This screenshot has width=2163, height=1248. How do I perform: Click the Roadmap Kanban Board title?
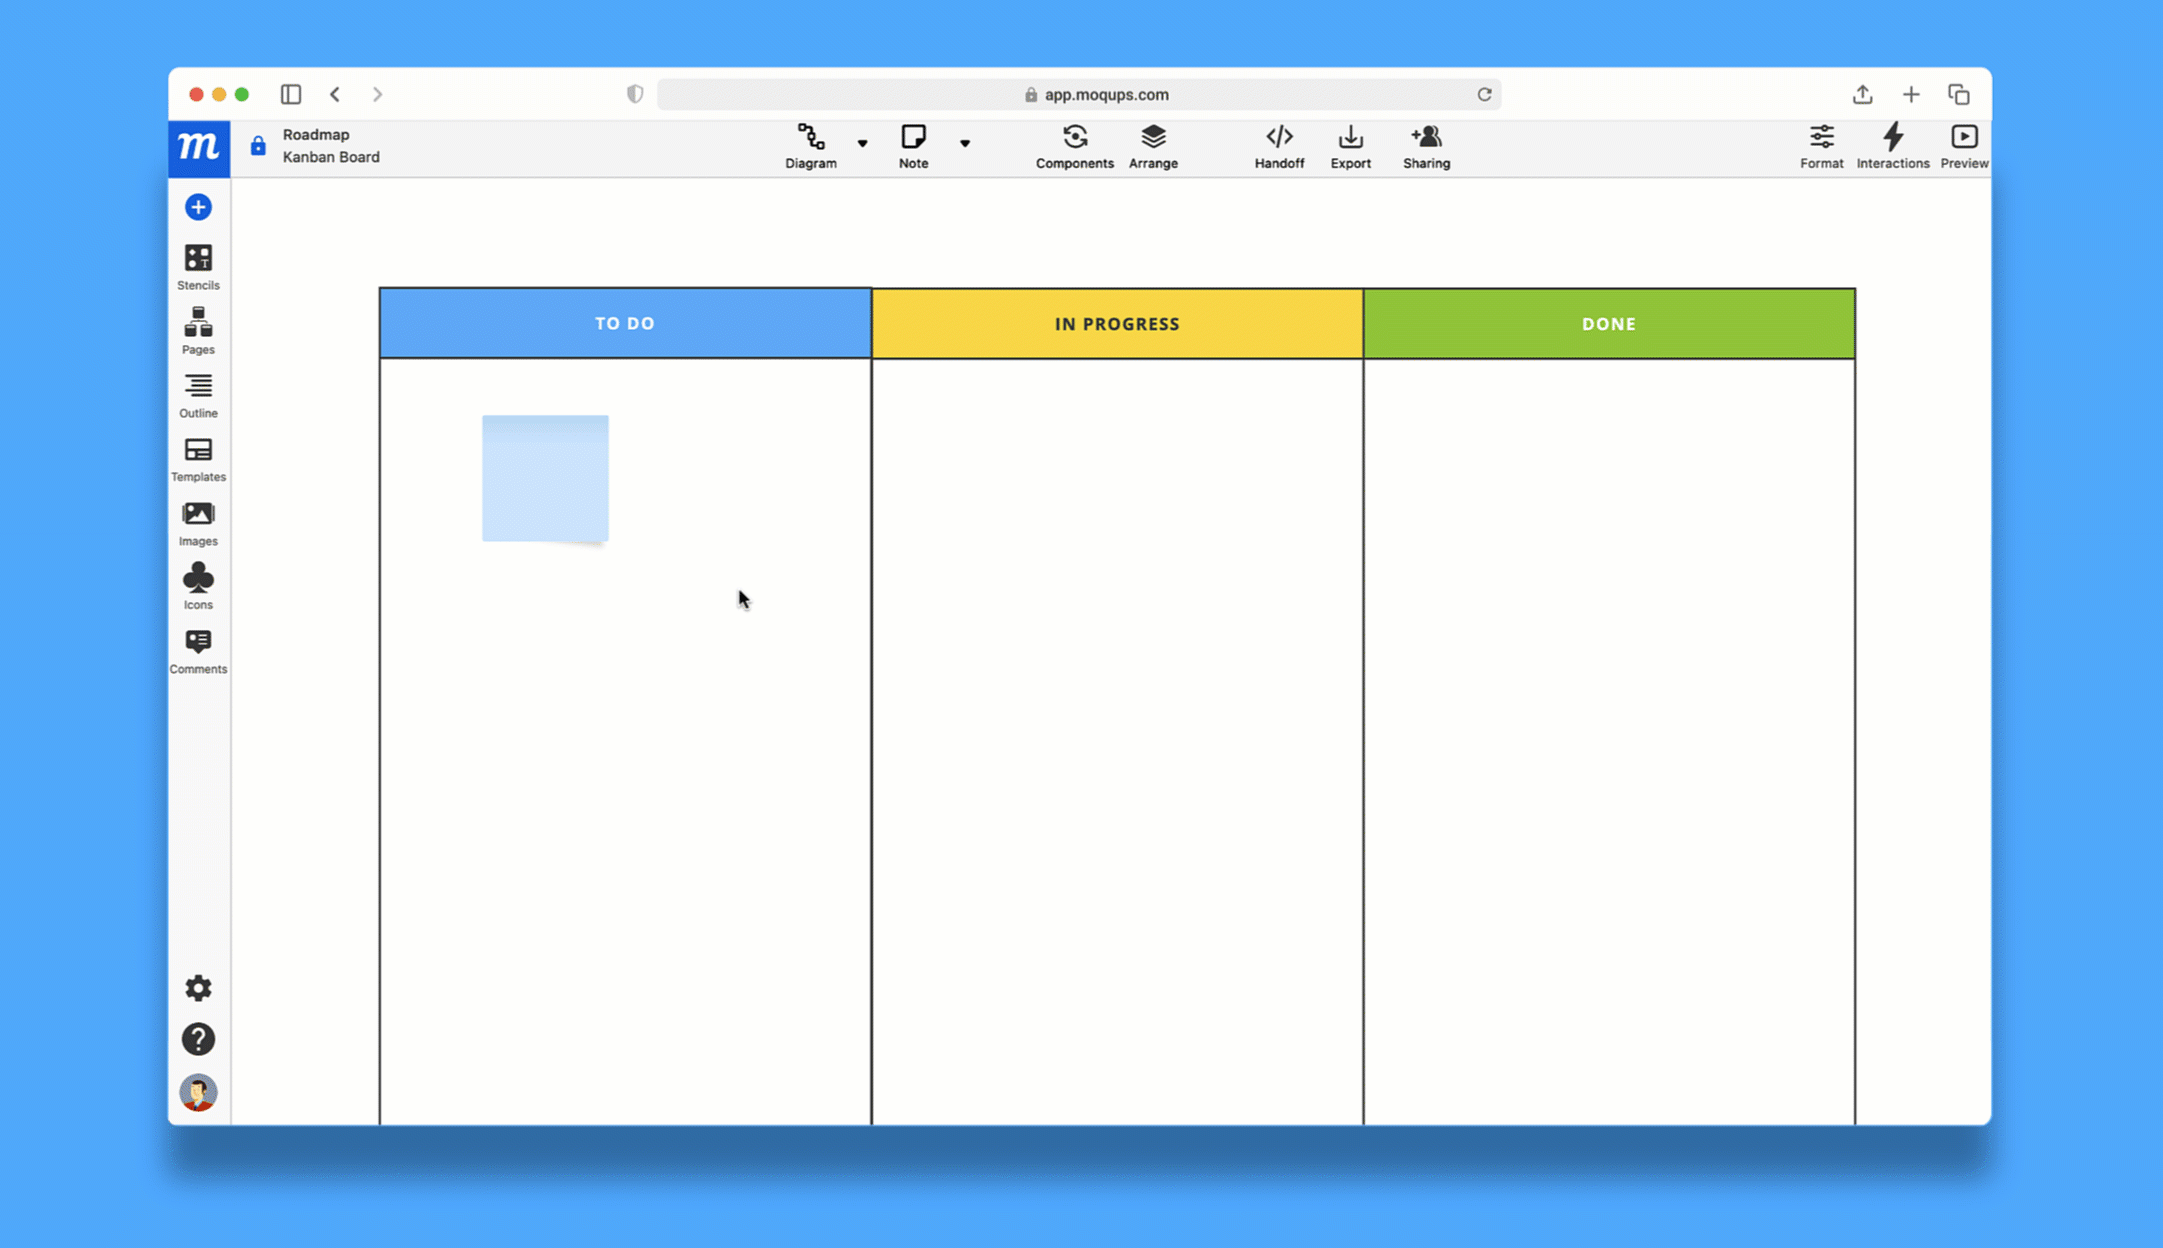point(331,146)
